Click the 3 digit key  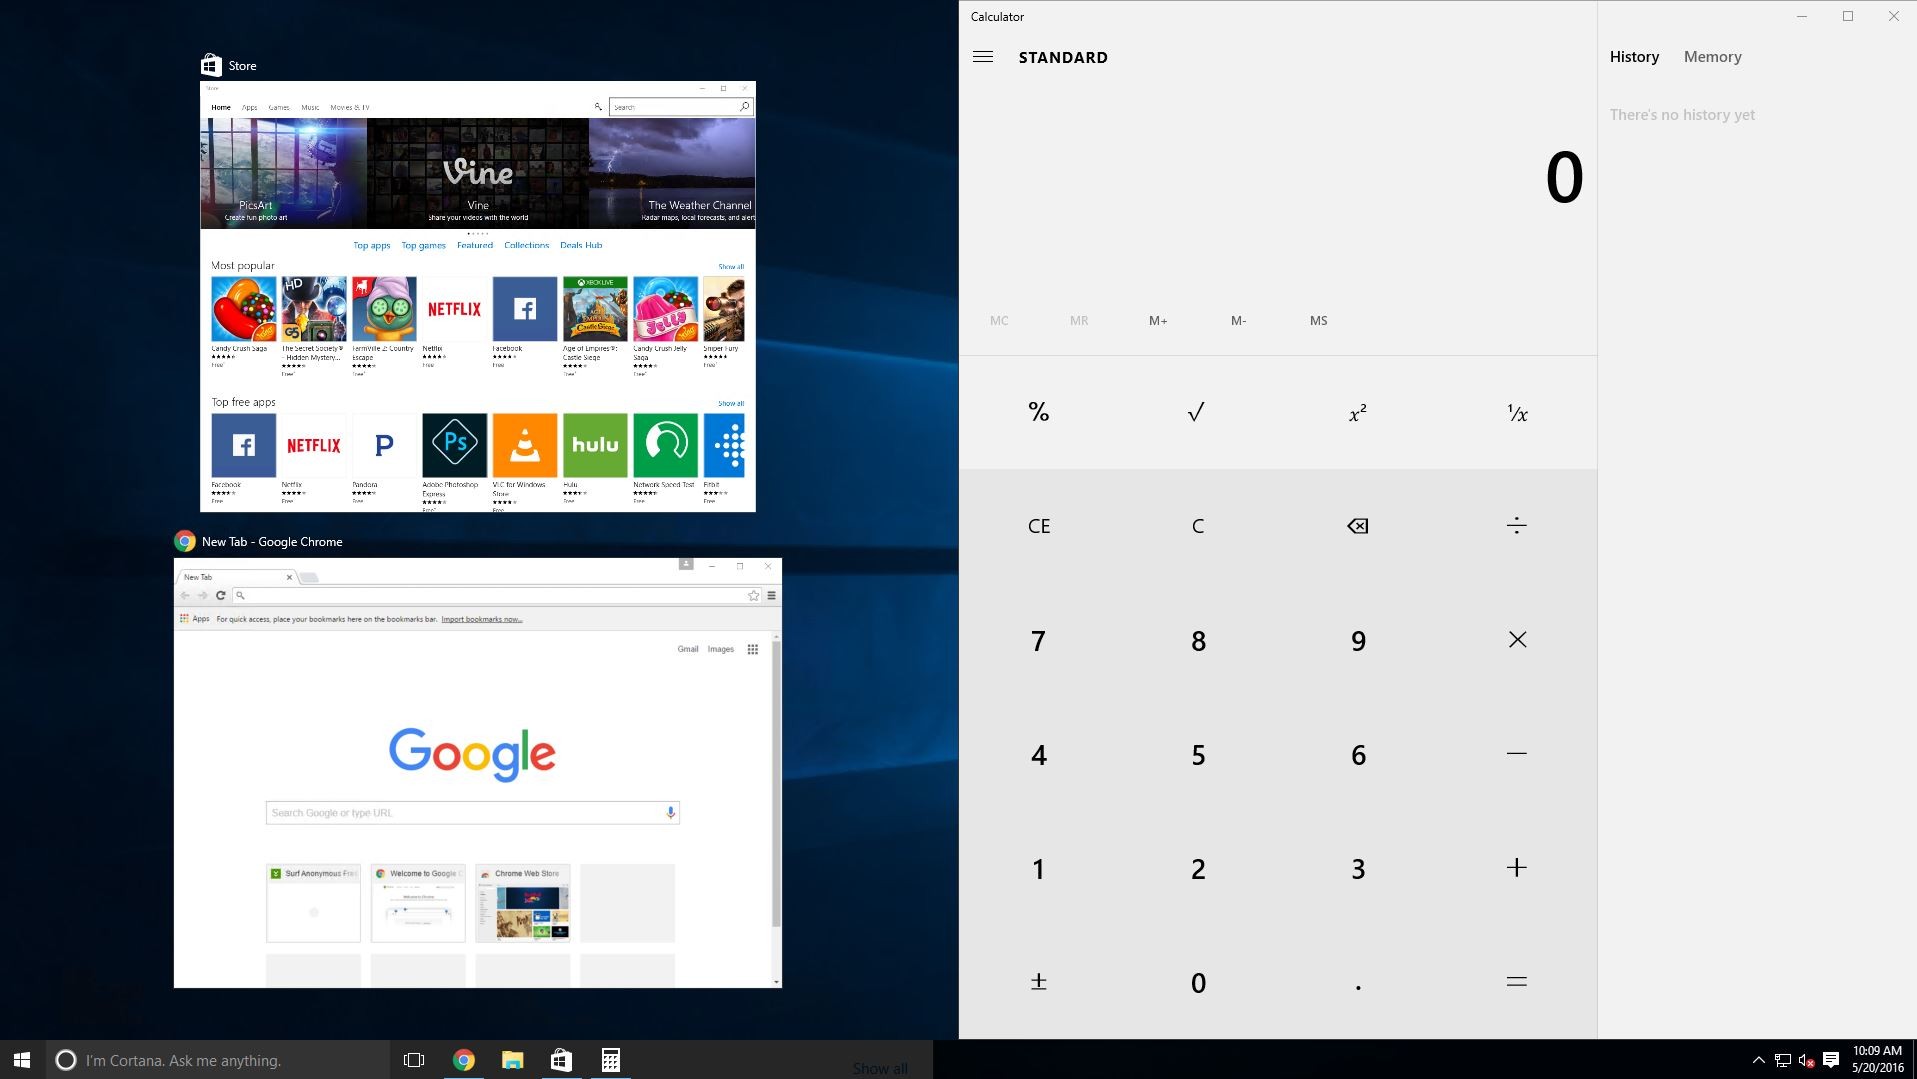coord(1357,868)
